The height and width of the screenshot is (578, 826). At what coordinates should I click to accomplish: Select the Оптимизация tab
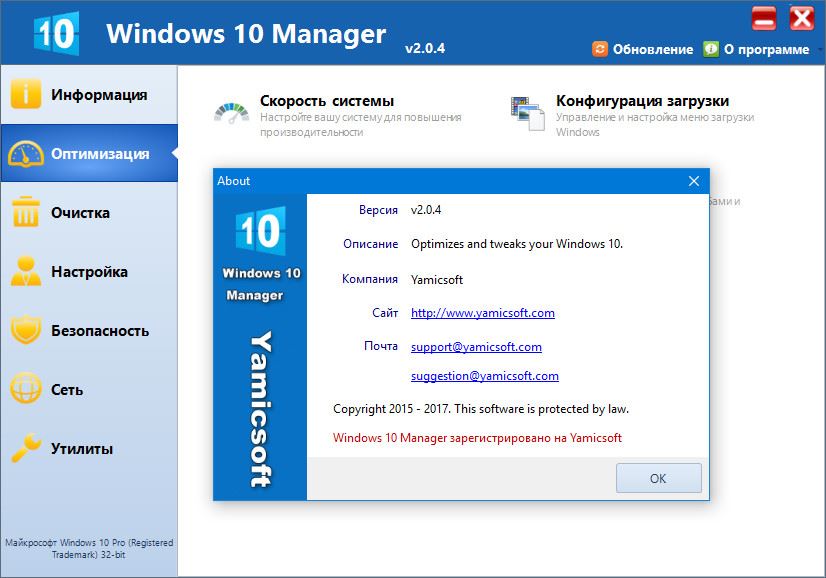89,153
